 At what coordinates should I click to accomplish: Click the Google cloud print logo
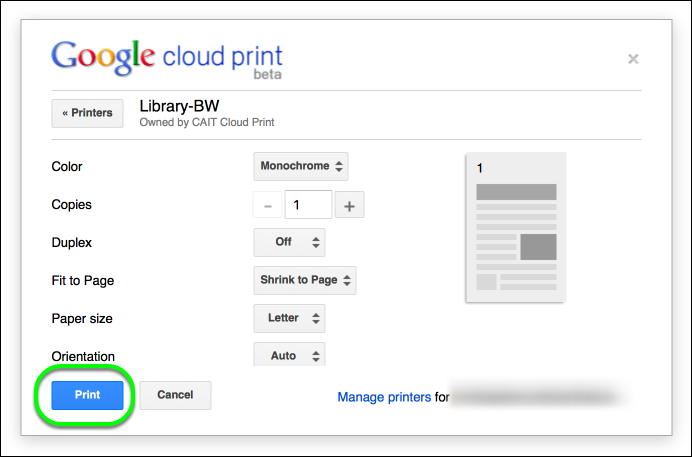167,59
